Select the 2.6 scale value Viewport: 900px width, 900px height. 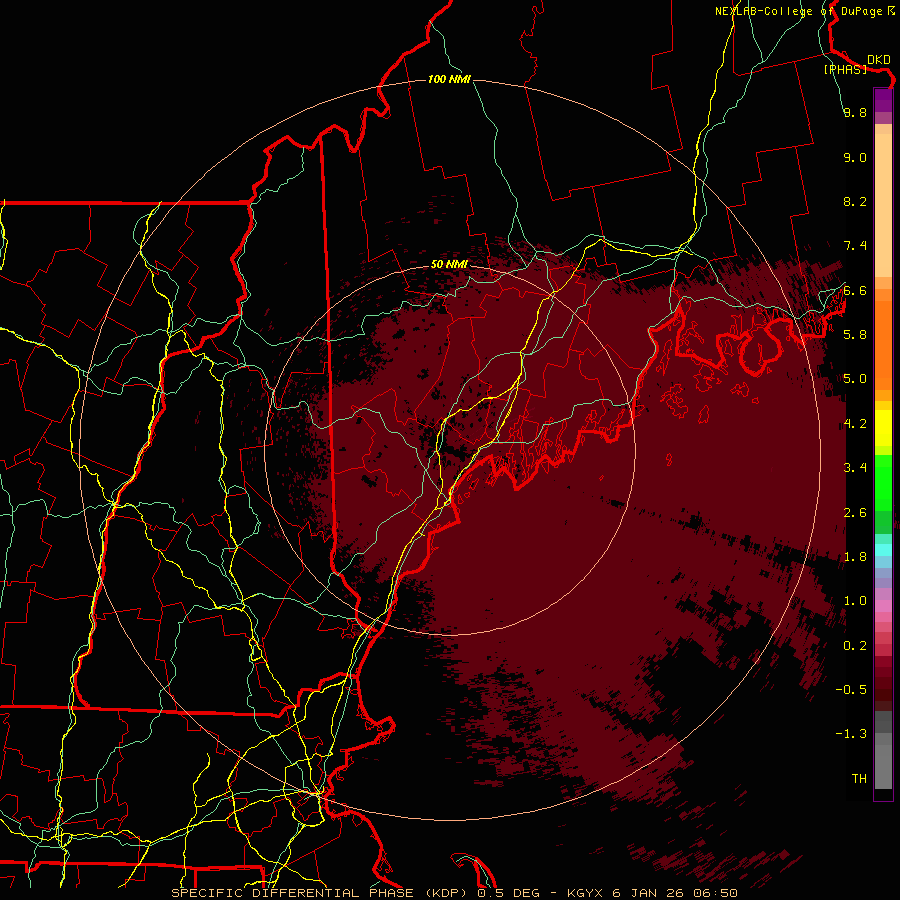pyautogui.click(x=855, y=512)
